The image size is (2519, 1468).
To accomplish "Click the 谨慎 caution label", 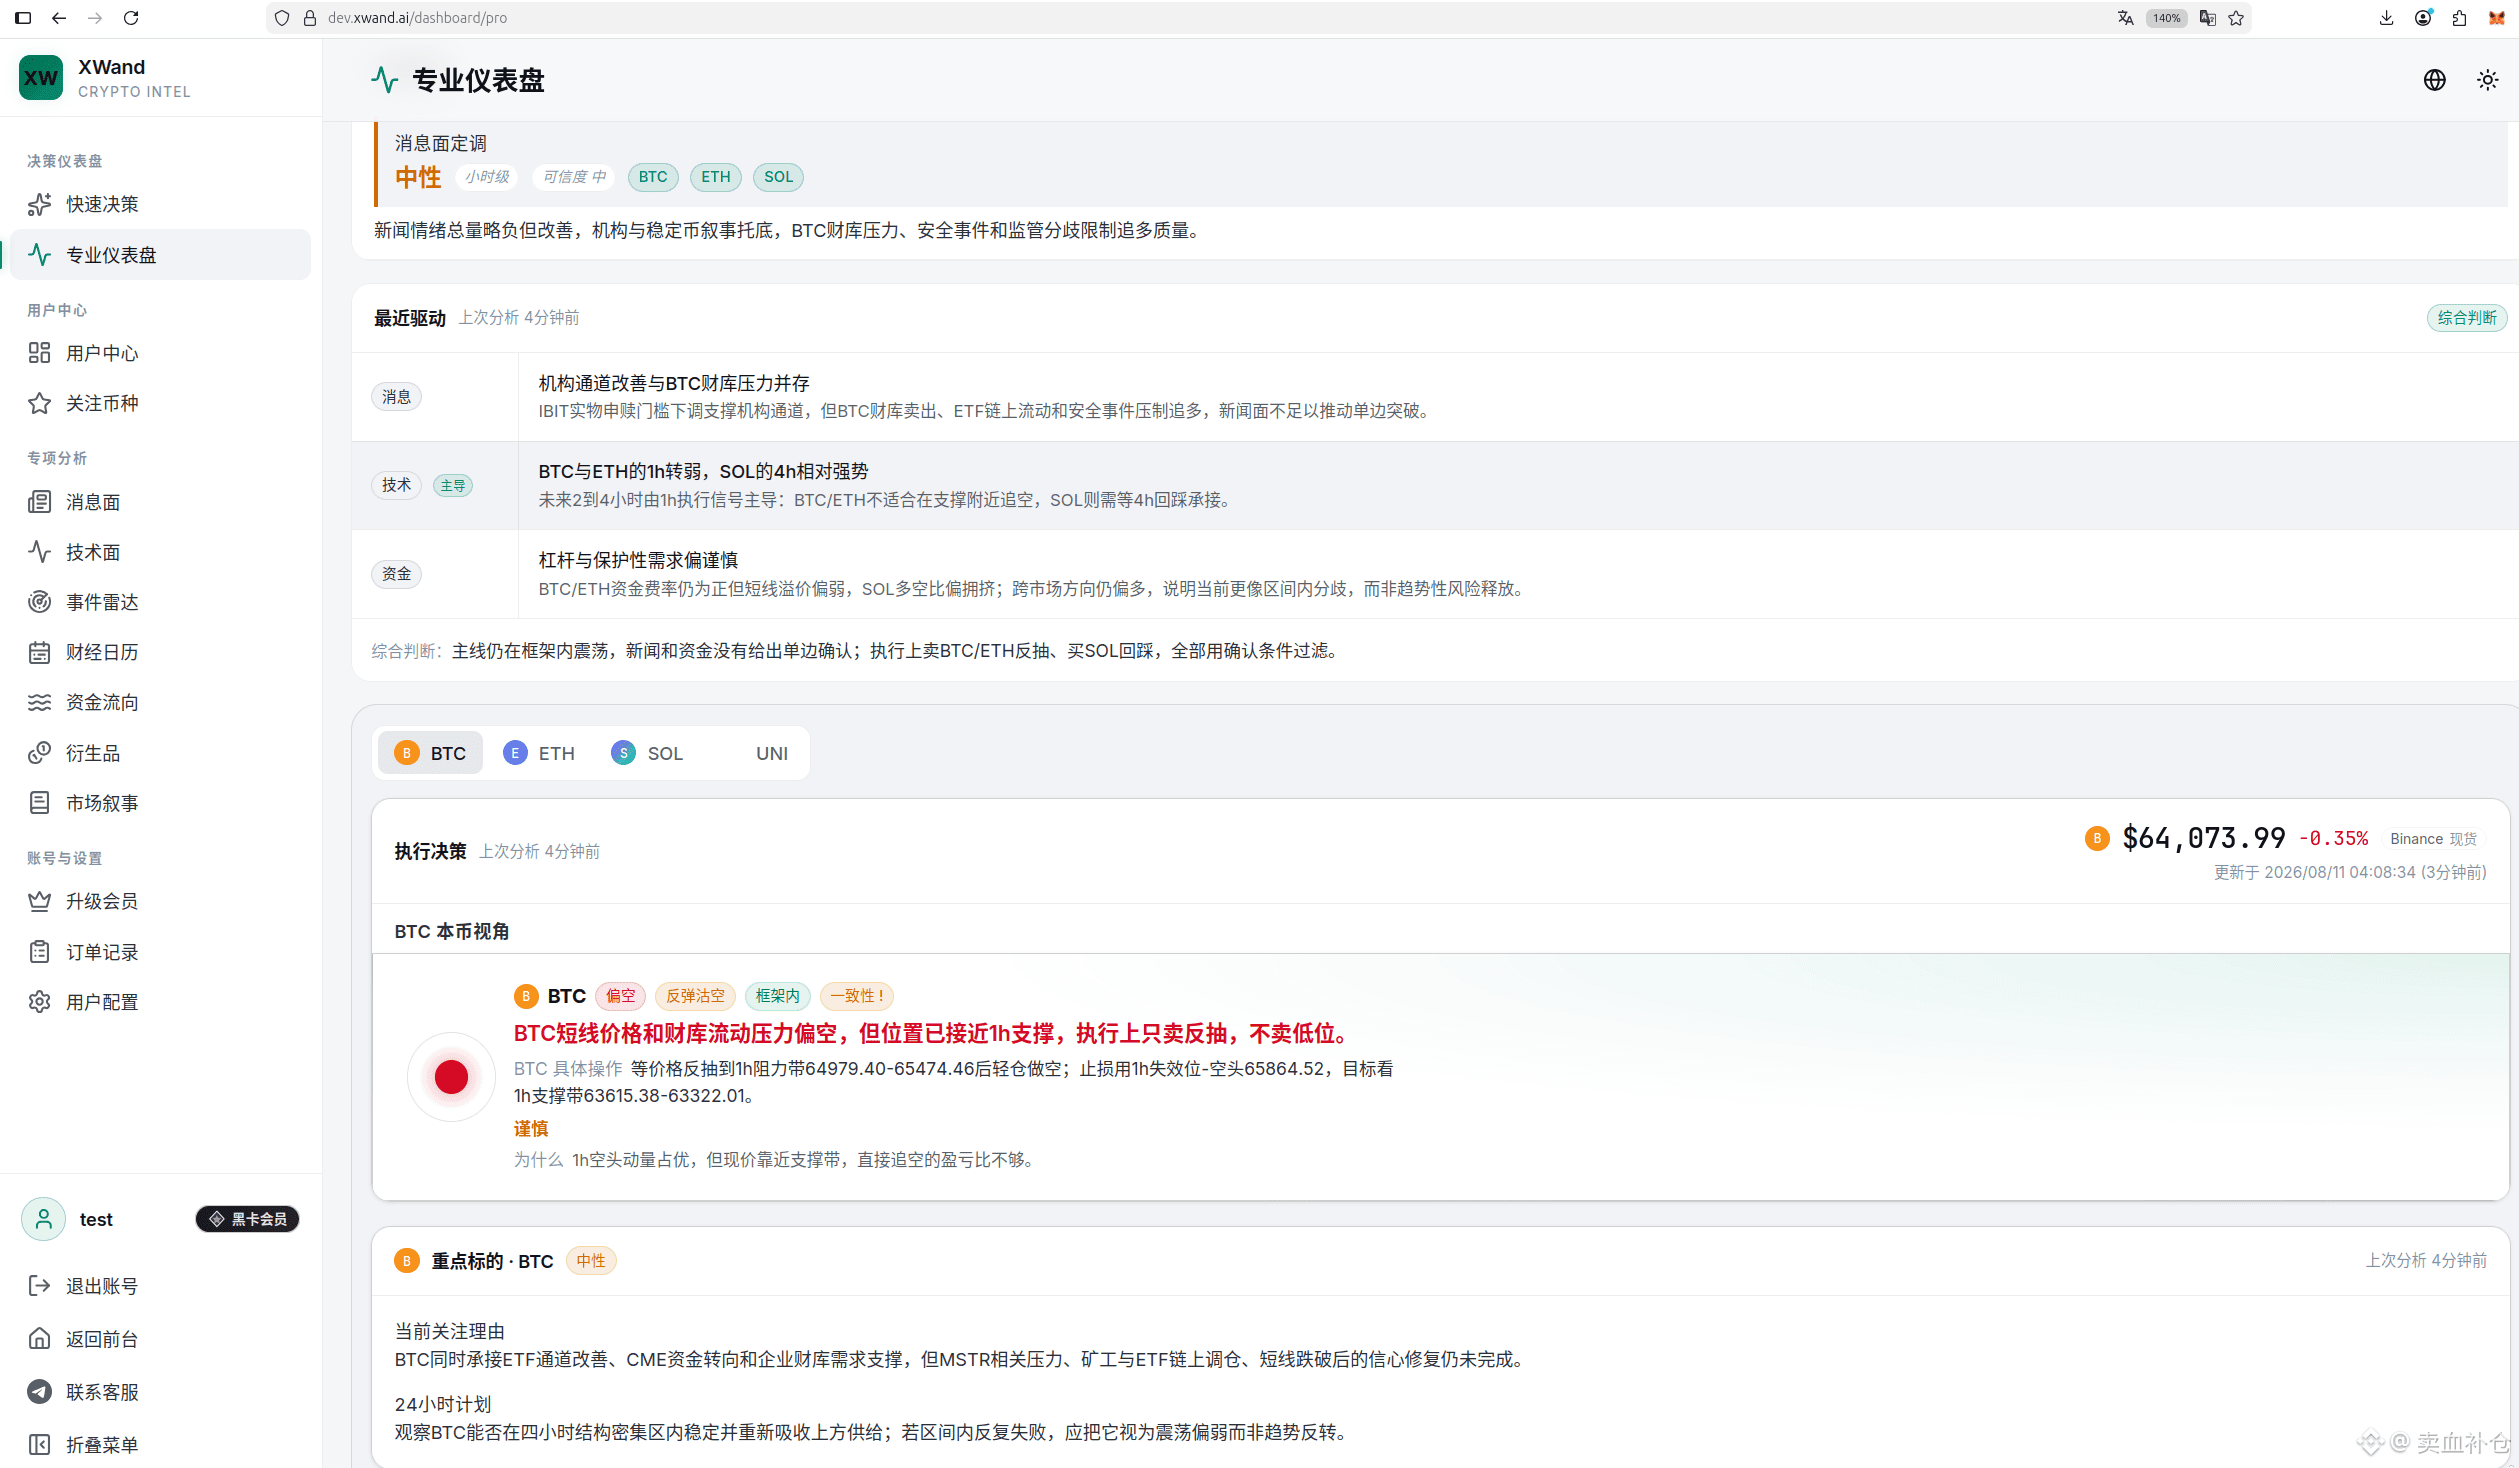I will pos(531,1128).
